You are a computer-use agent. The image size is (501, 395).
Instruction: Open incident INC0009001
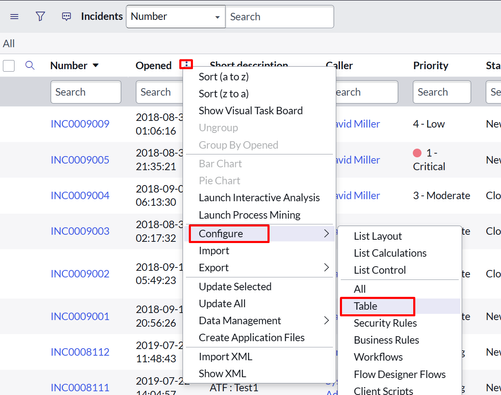[x=80, y=316]
